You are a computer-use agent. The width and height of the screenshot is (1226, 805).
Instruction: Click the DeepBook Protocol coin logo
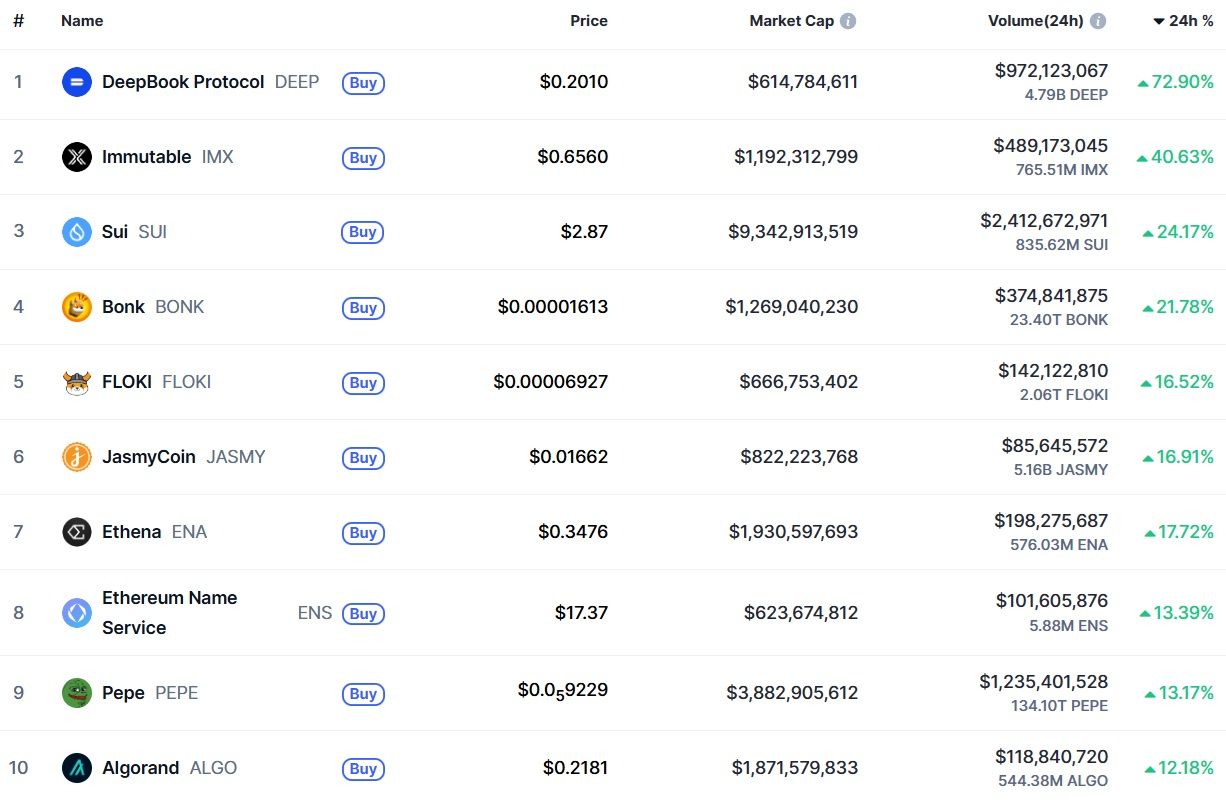pos(77,82)
